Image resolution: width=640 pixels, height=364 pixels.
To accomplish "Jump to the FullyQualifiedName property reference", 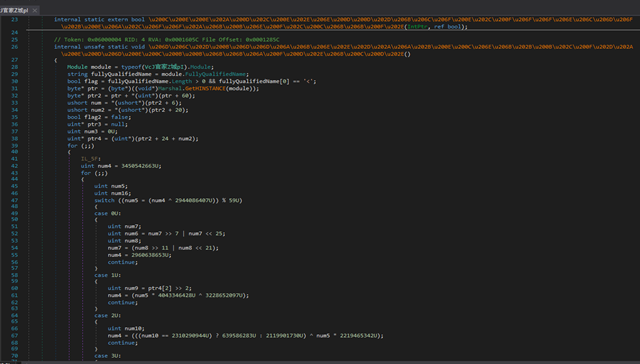I will pos(215,74).
